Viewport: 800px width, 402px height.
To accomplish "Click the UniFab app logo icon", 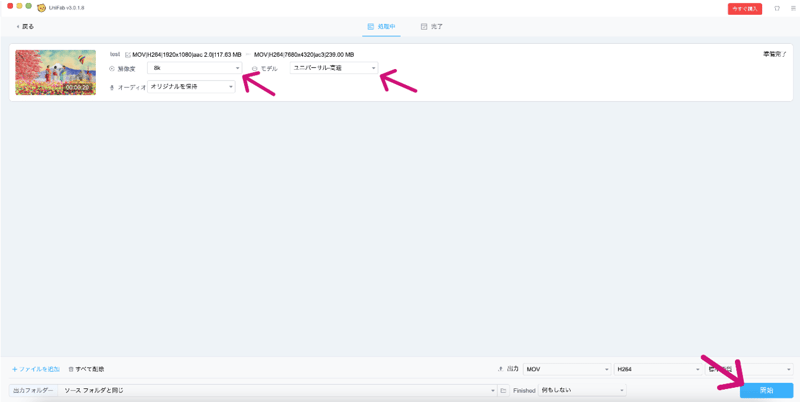I will click(42, 8).
